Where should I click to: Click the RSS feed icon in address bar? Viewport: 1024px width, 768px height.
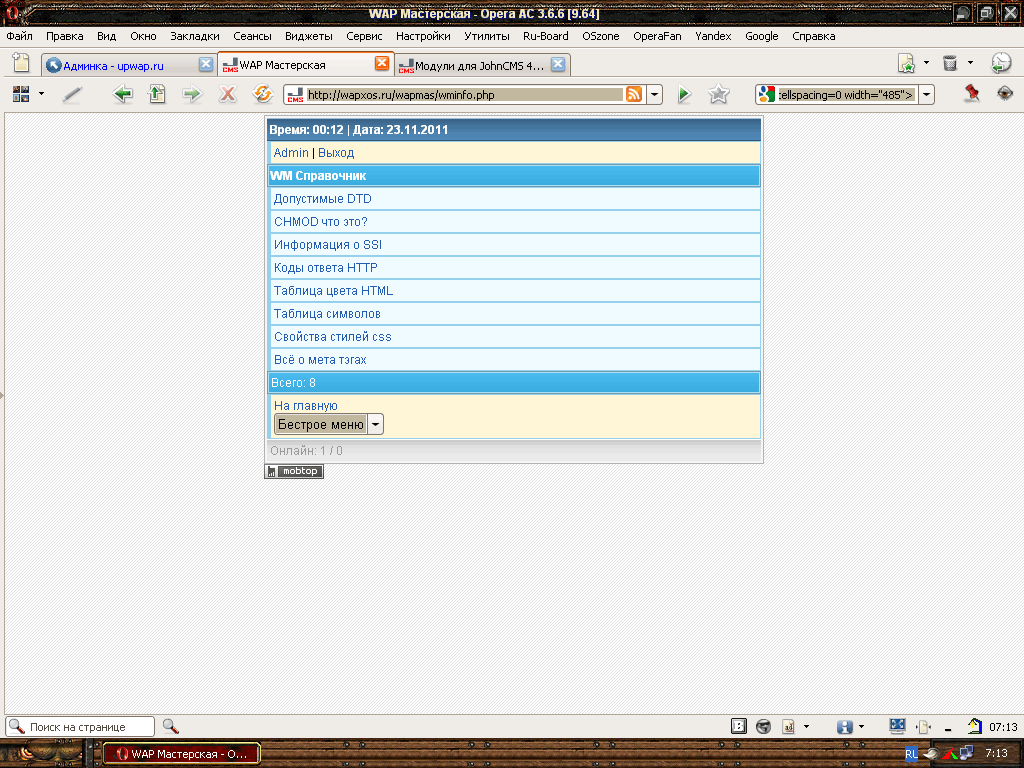(633, 94)
